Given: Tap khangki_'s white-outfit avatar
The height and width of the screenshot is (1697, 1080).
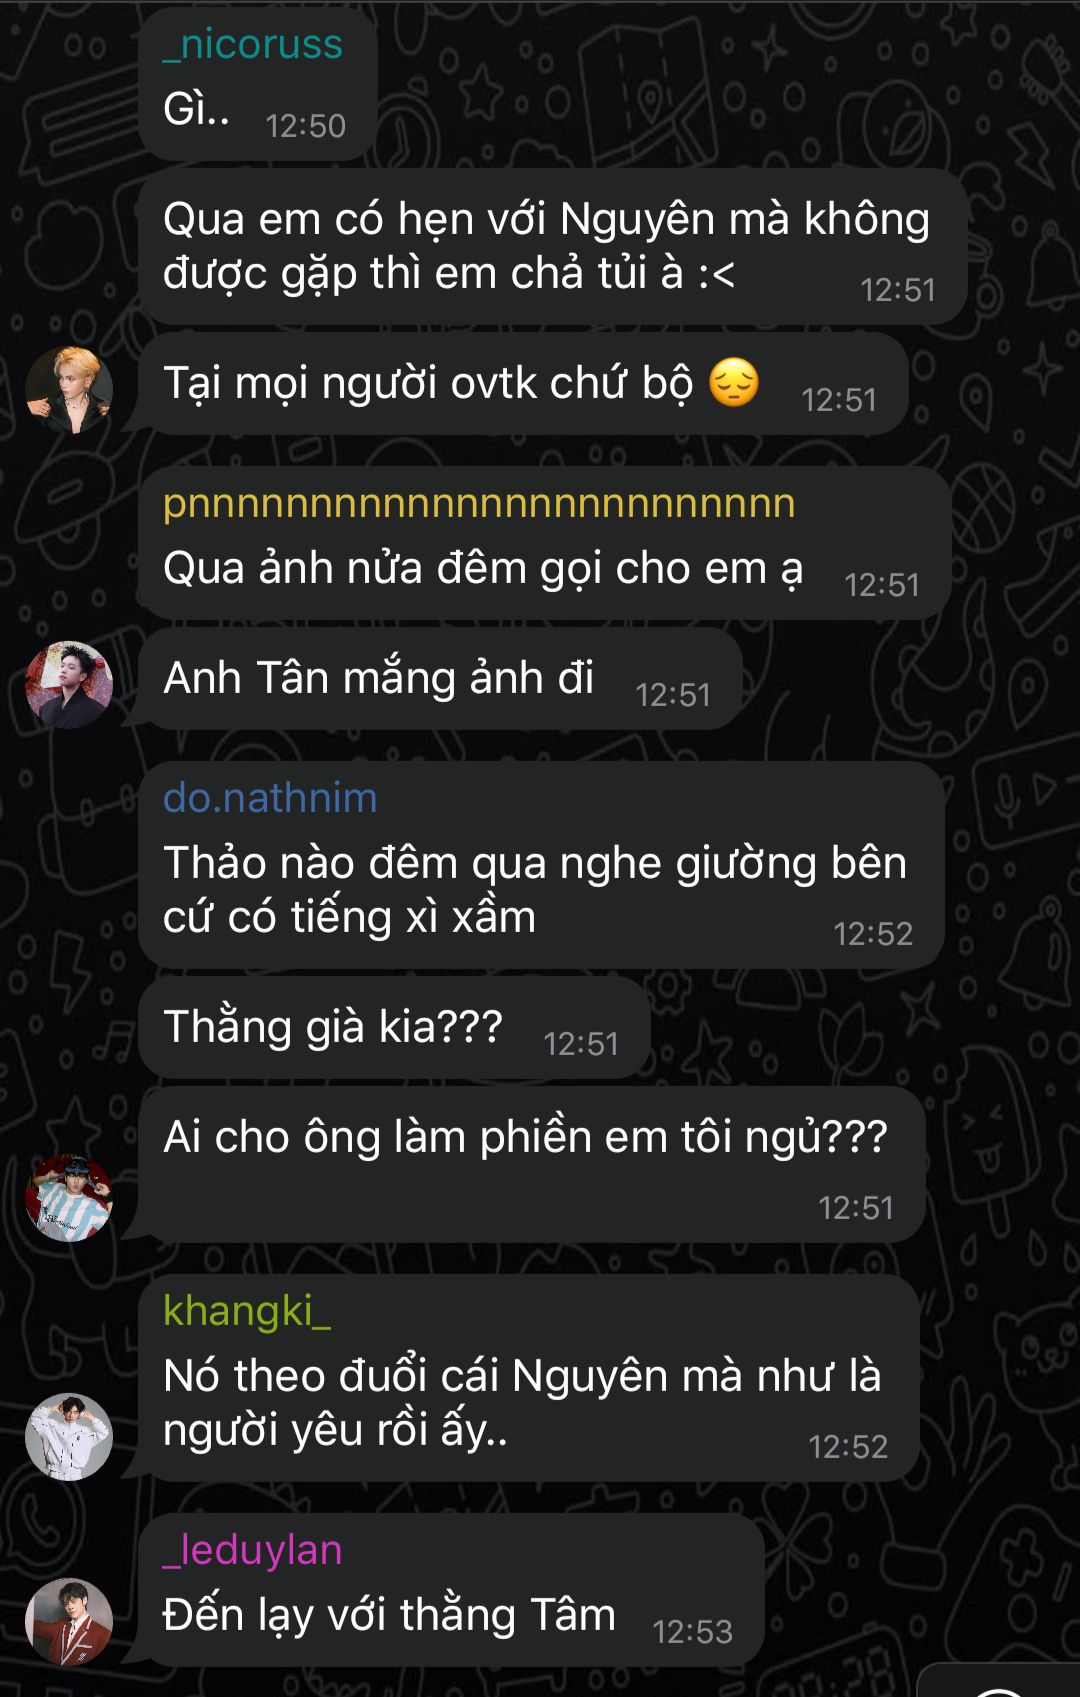Looking at the screenshot, I should pos(69,1436).
